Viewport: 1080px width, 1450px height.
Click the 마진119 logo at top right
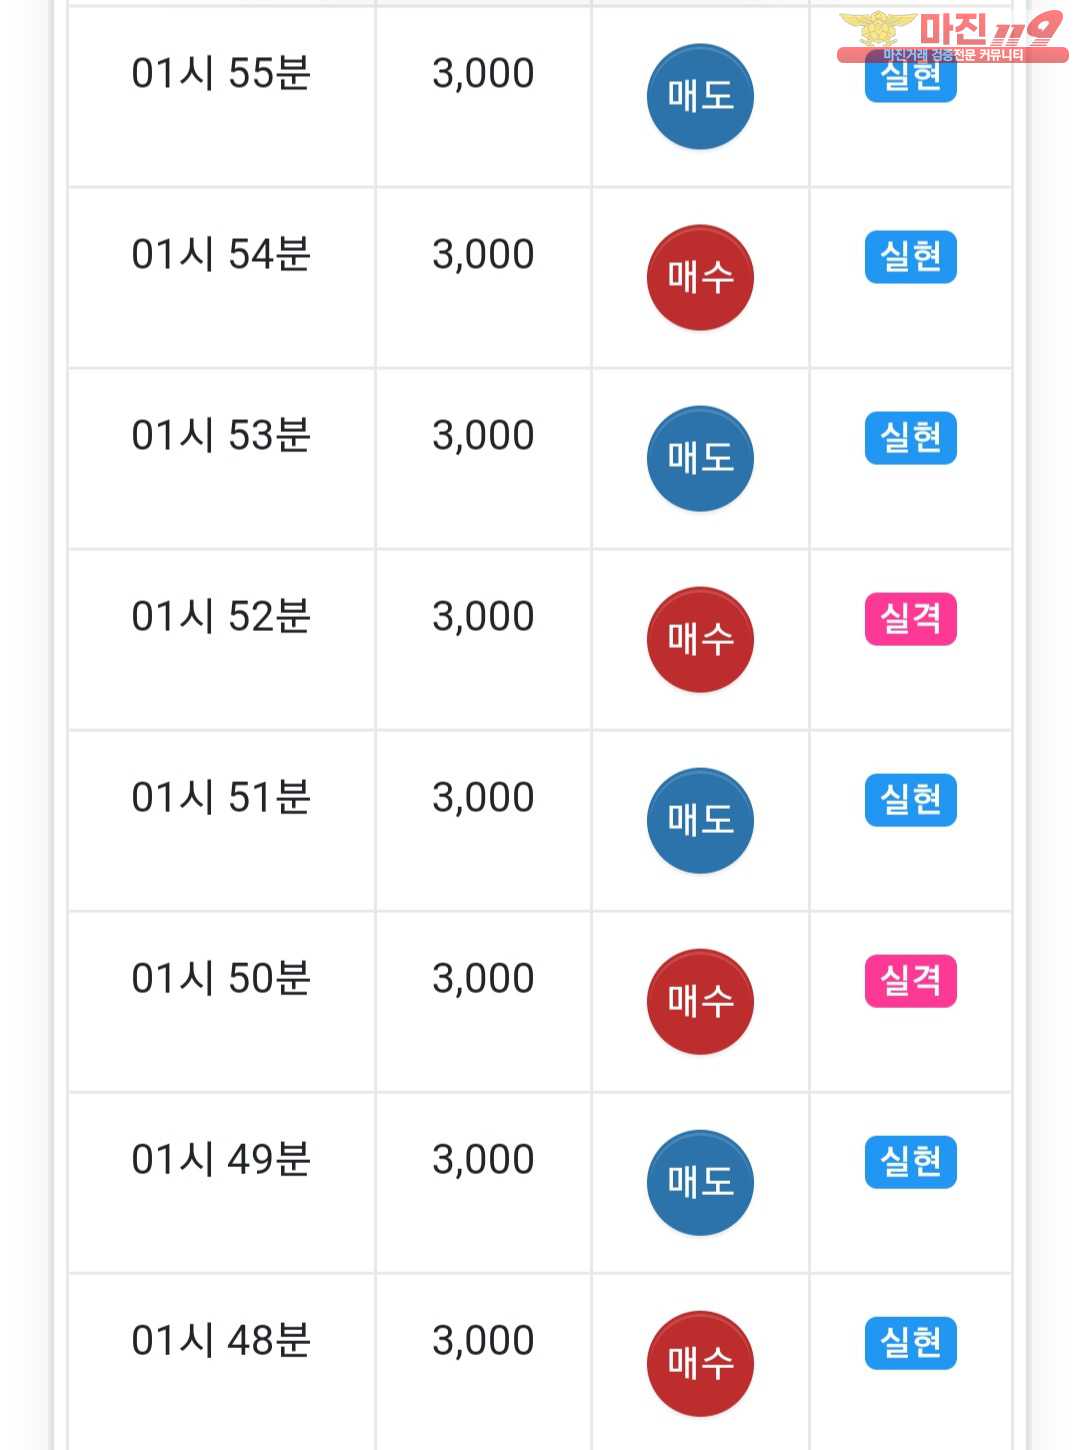pos(952,34)
